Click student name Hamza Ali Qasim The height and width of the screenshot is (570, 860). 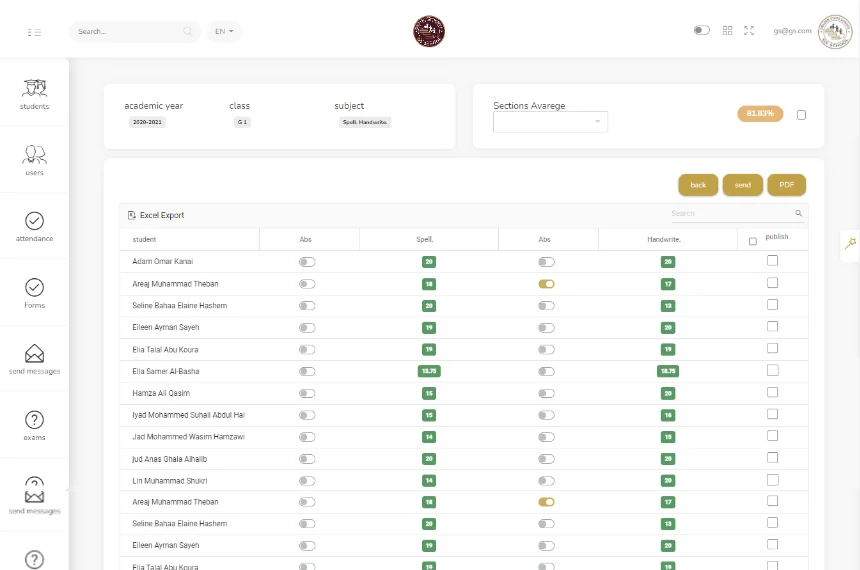[x=161, y=393]
